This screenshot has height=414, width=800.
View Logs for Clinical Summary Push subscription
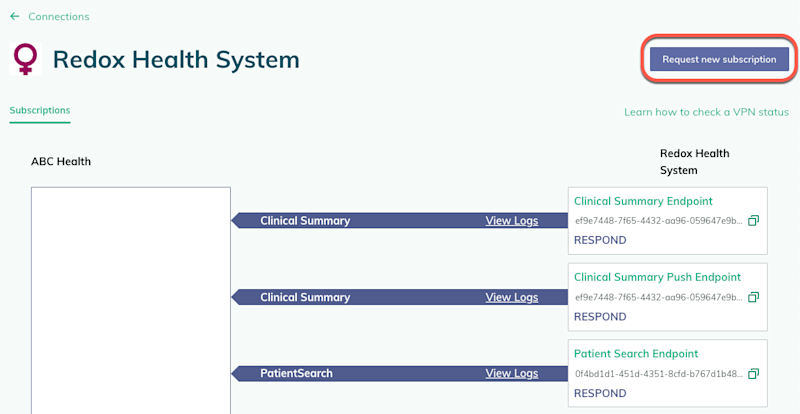tap(511, 297)
